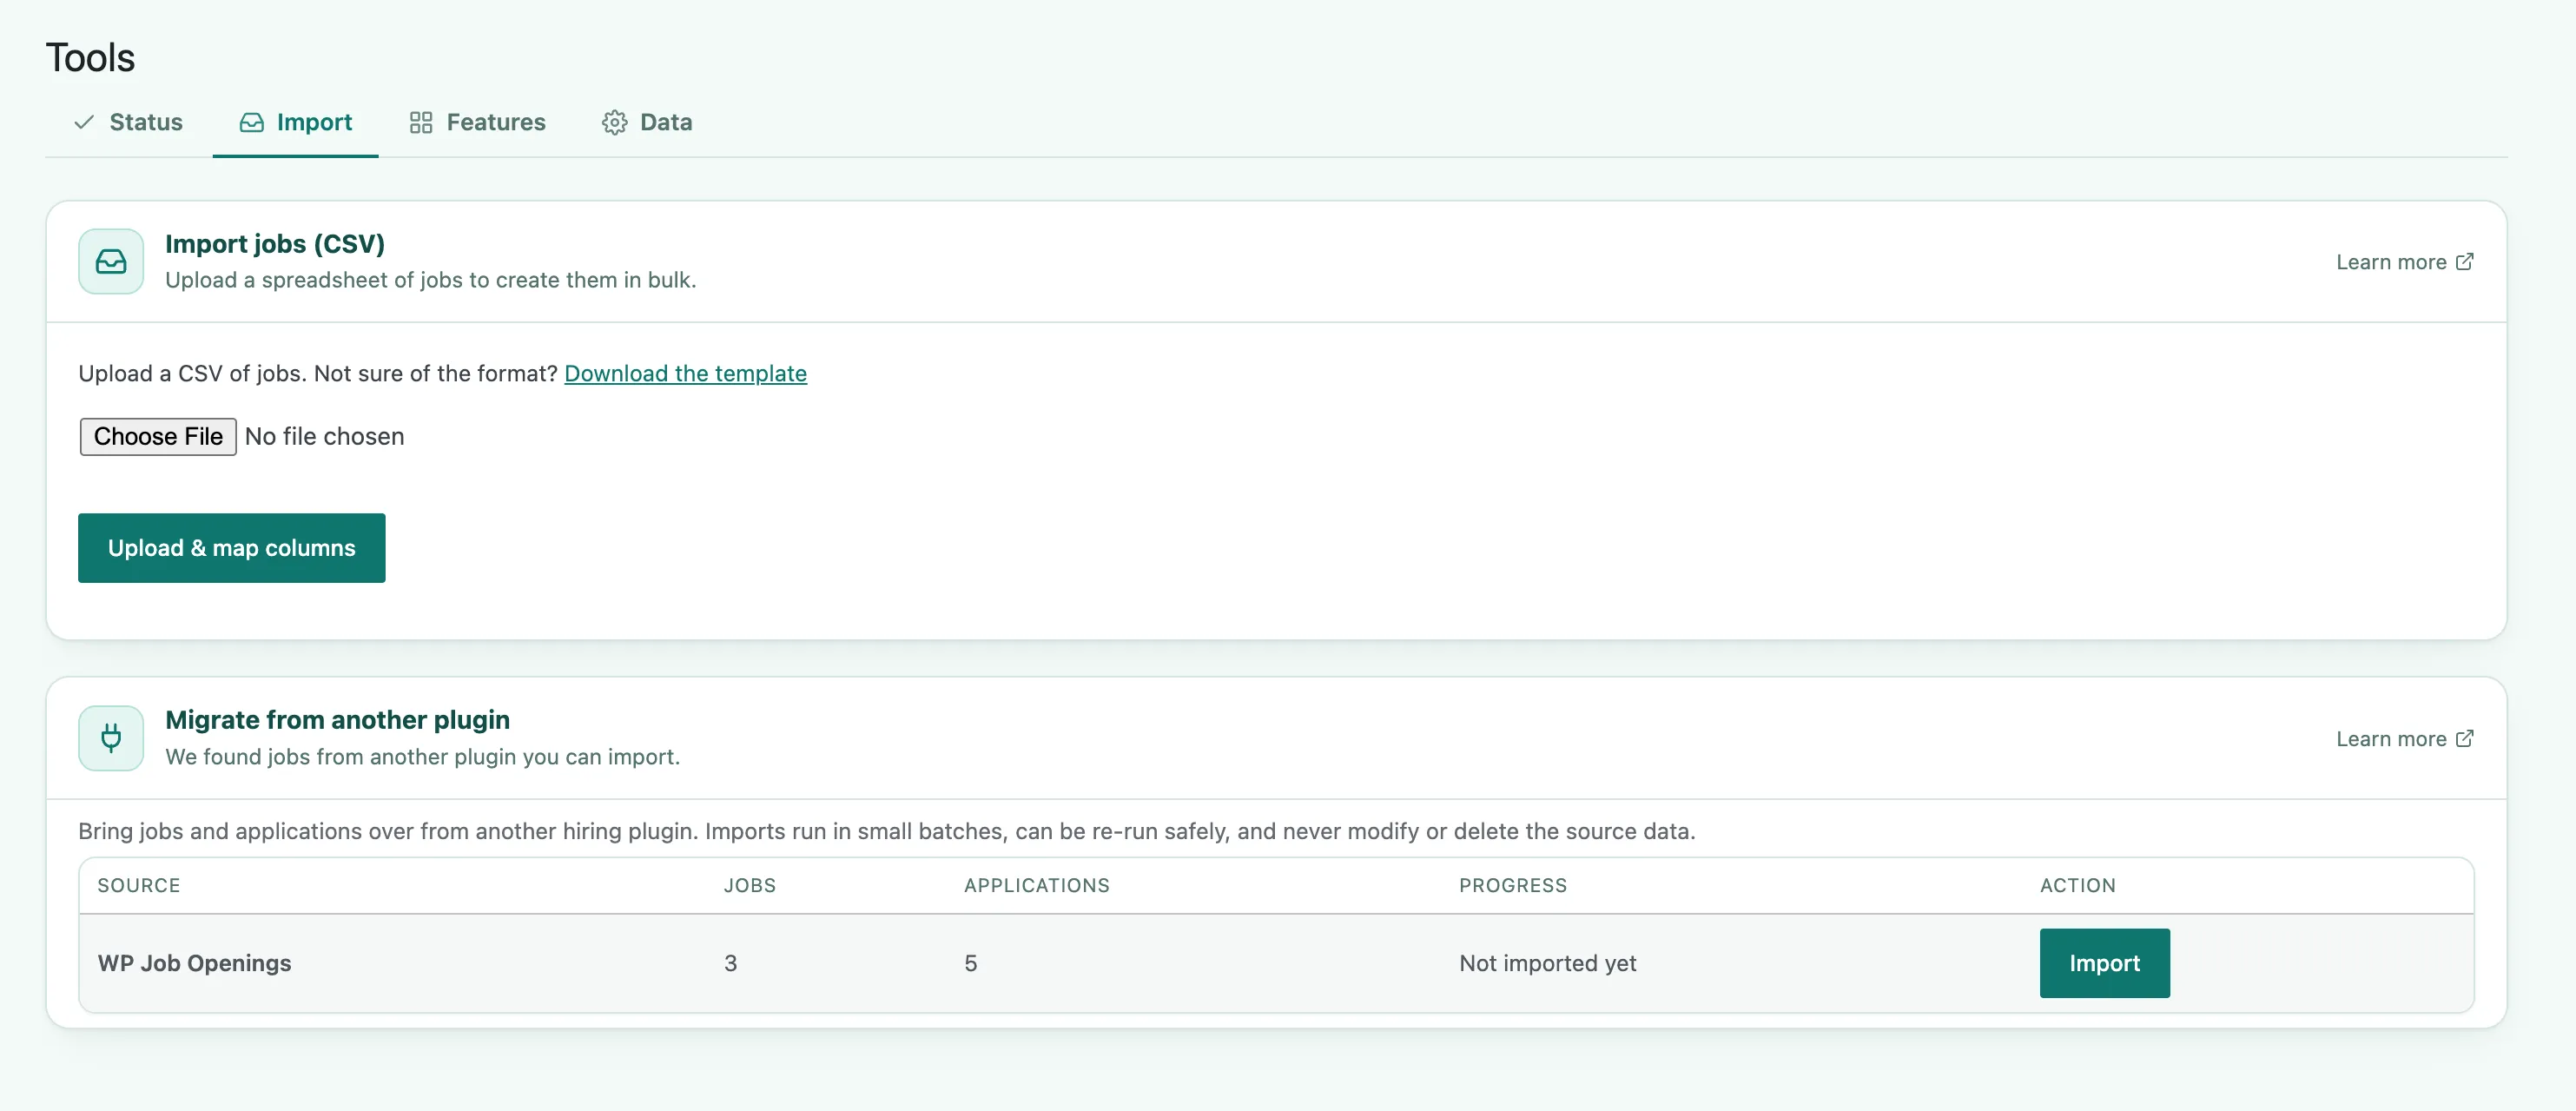Click the SOURCE column header

[x=139, y=885]
